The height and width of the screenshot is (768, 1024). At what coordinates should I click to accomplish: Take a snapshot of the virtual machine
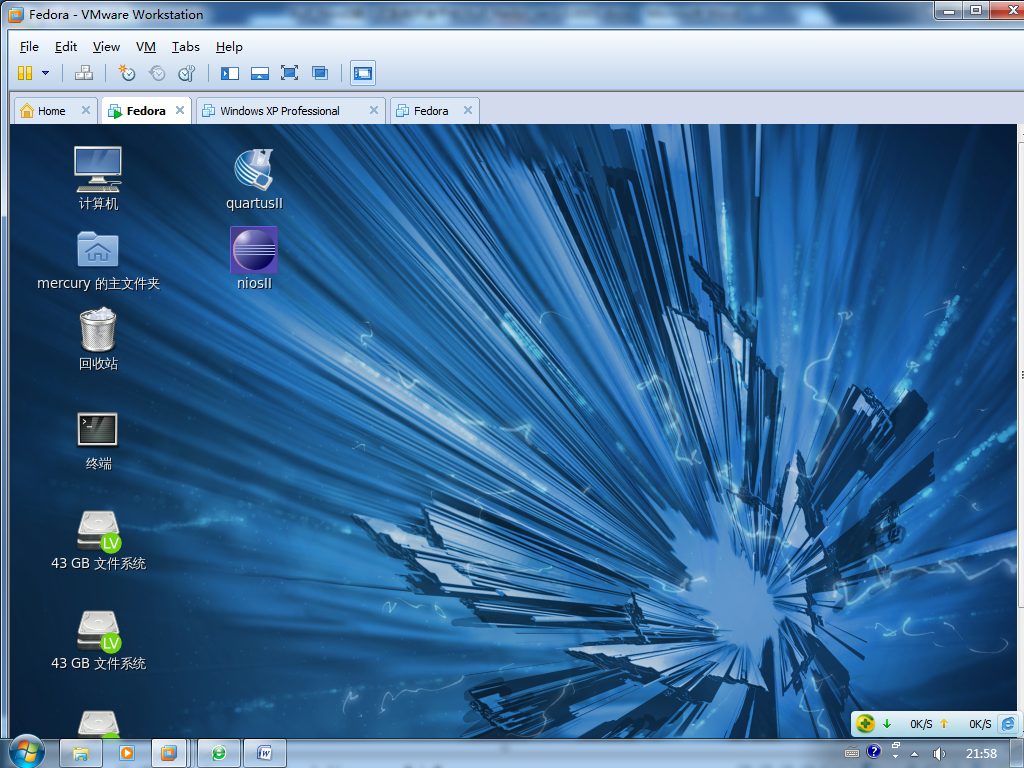pos(127,73)
